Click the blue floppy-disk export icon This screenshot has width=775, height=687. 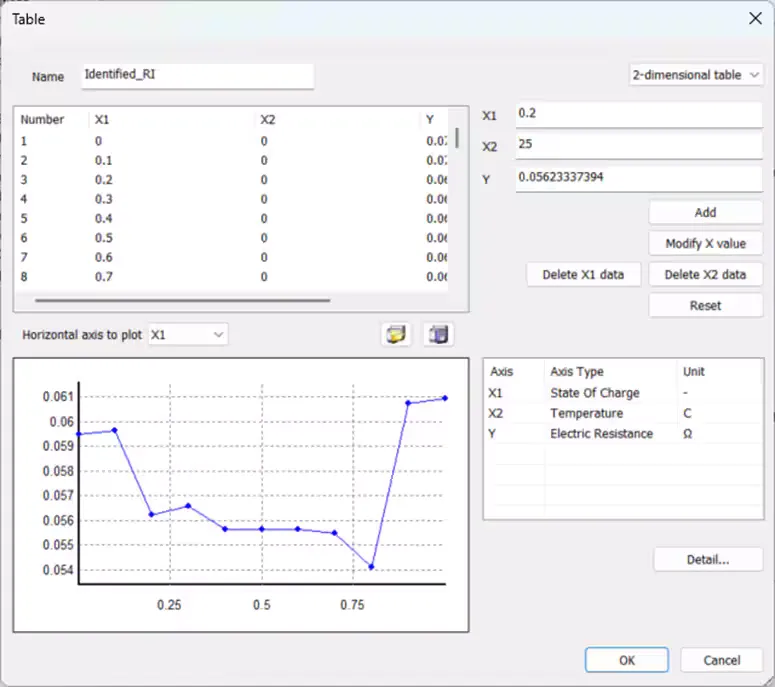[x=437, y=335]
